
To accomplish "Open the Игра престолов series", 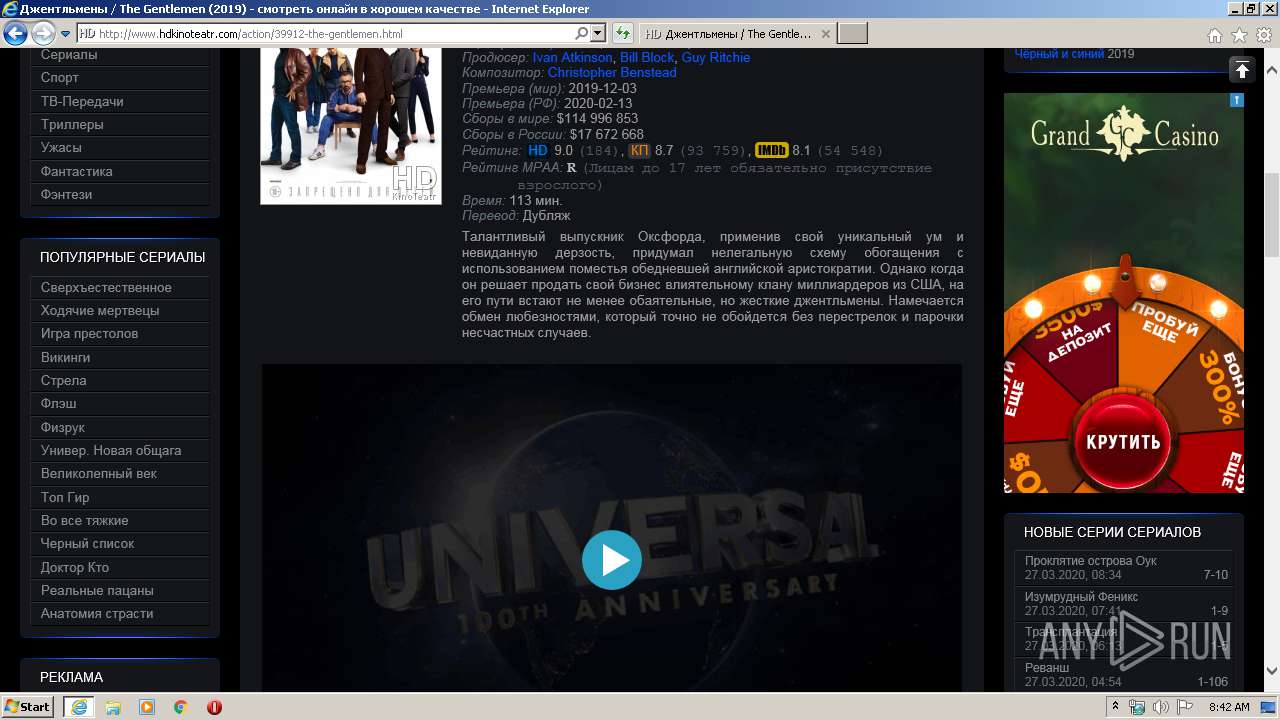I will pyautogui.click(x=120, y=334).
